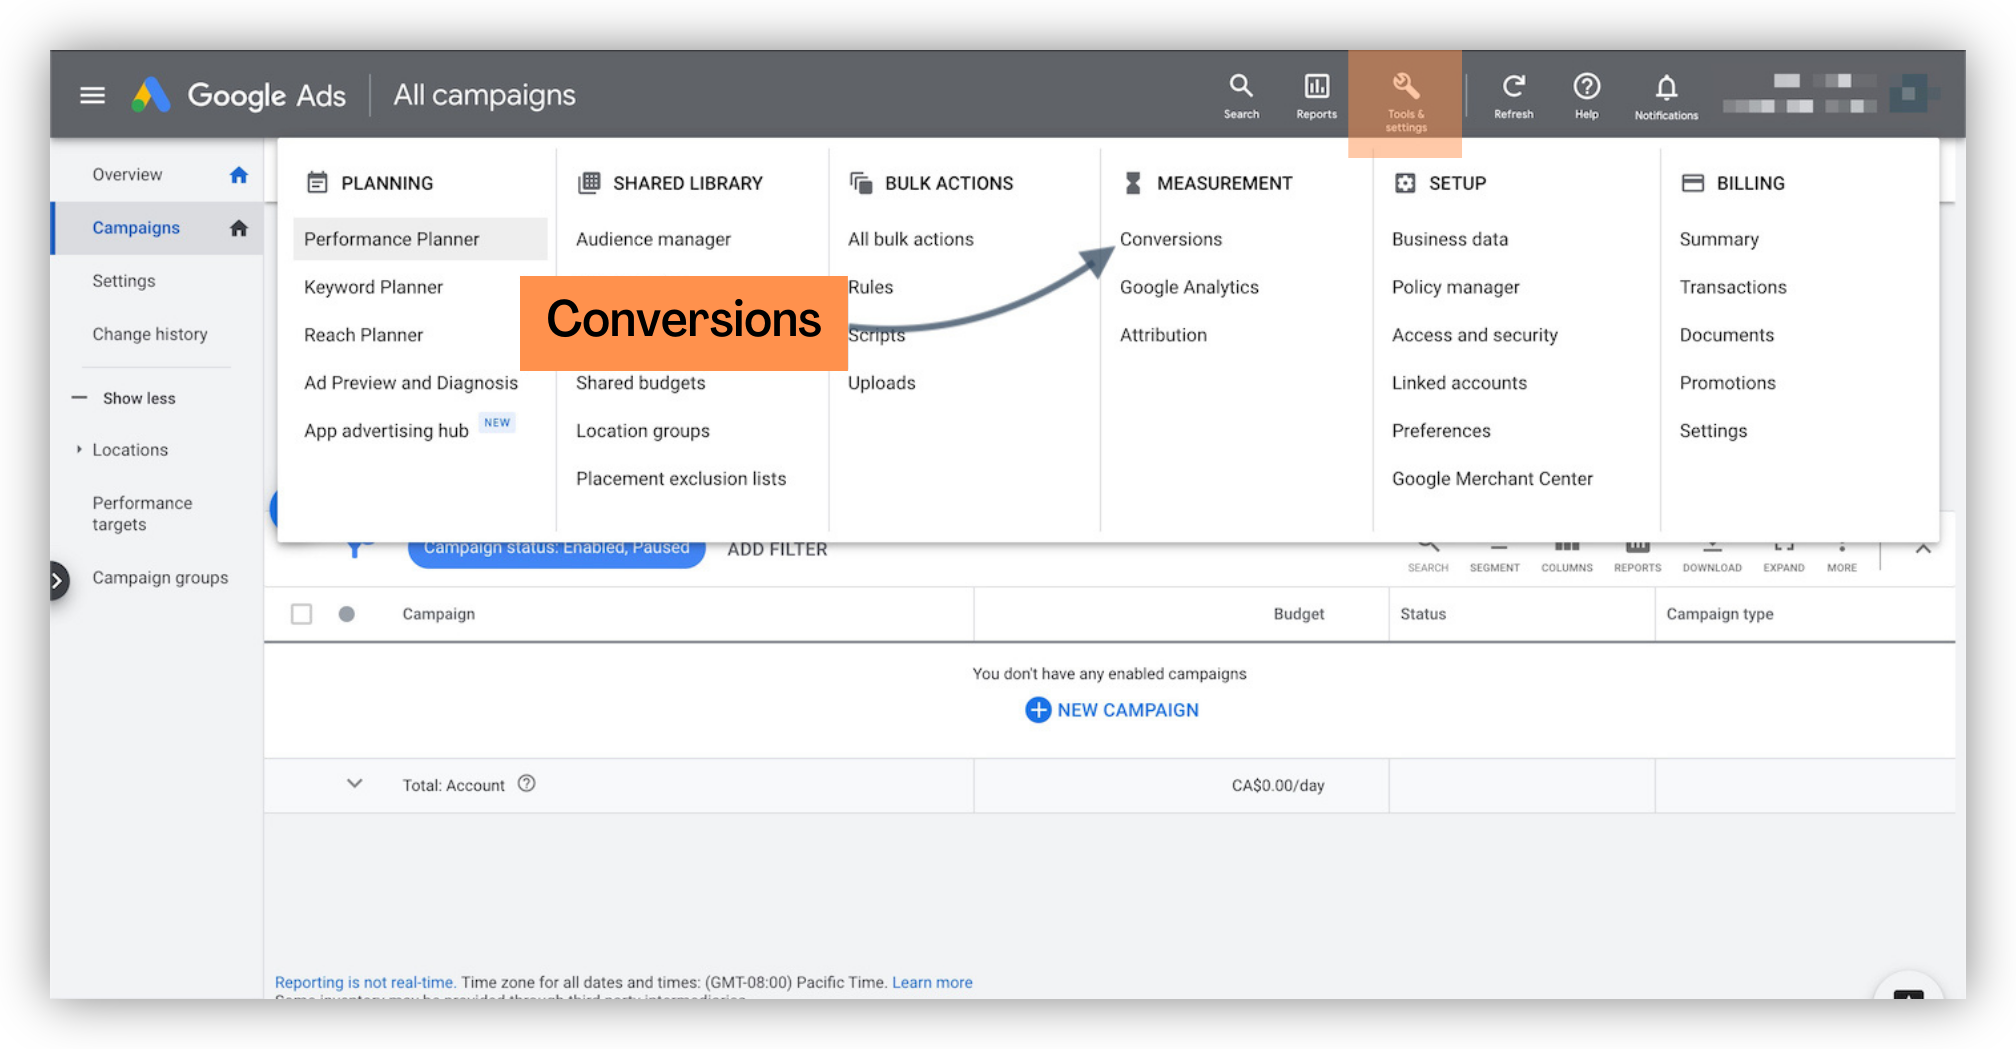Open Access and security
The width and height of the screenshot is (2016, 1049).
[x=1474, y=335]
